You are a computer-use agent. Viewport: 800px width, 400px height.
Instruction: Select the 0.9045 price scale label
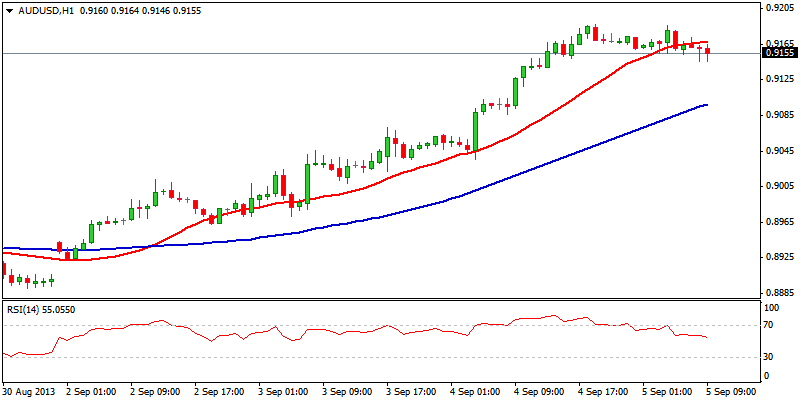pyautogui.click(x=778, y=151)
